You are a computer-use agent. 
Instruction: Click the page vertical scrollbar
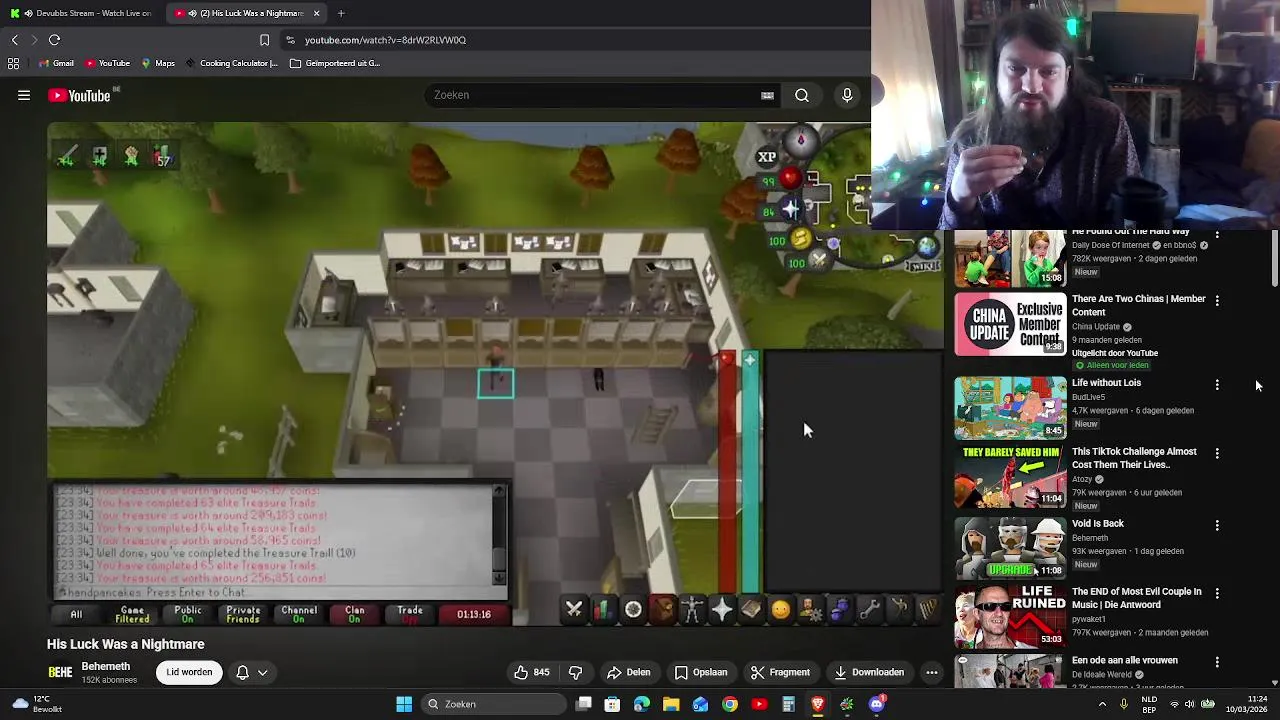pyautogui.click(x=1275, y=260)
